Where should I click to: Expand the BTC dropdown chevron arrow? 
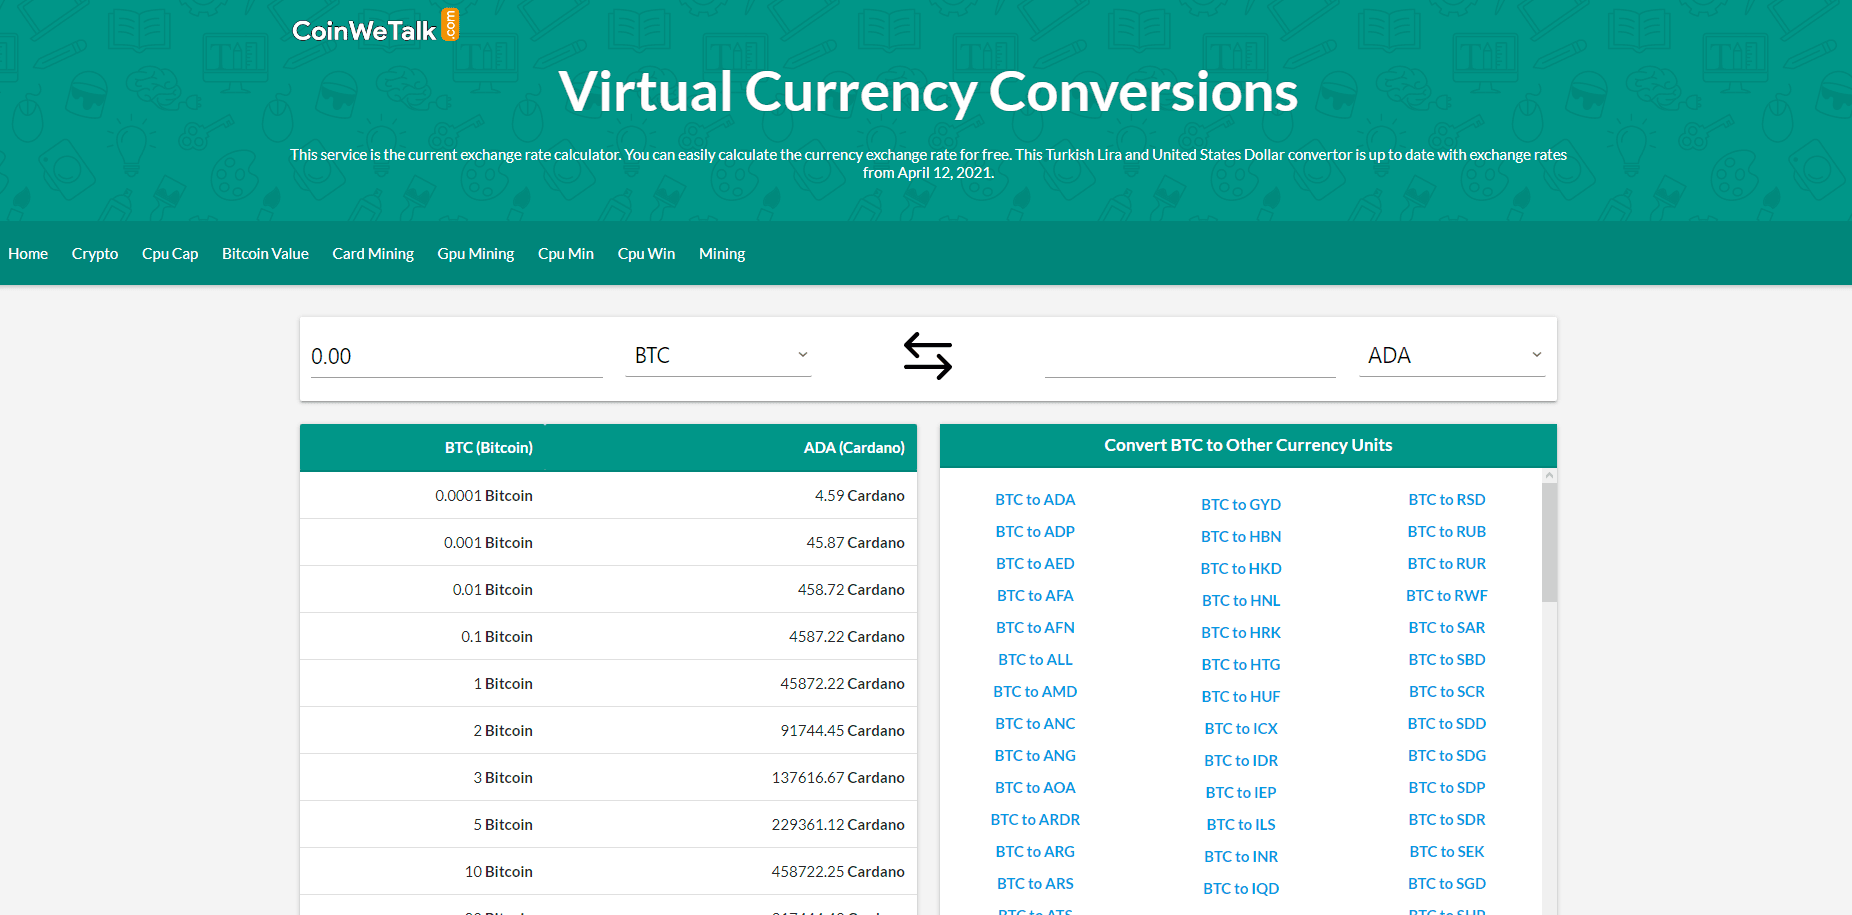(801, 355)
